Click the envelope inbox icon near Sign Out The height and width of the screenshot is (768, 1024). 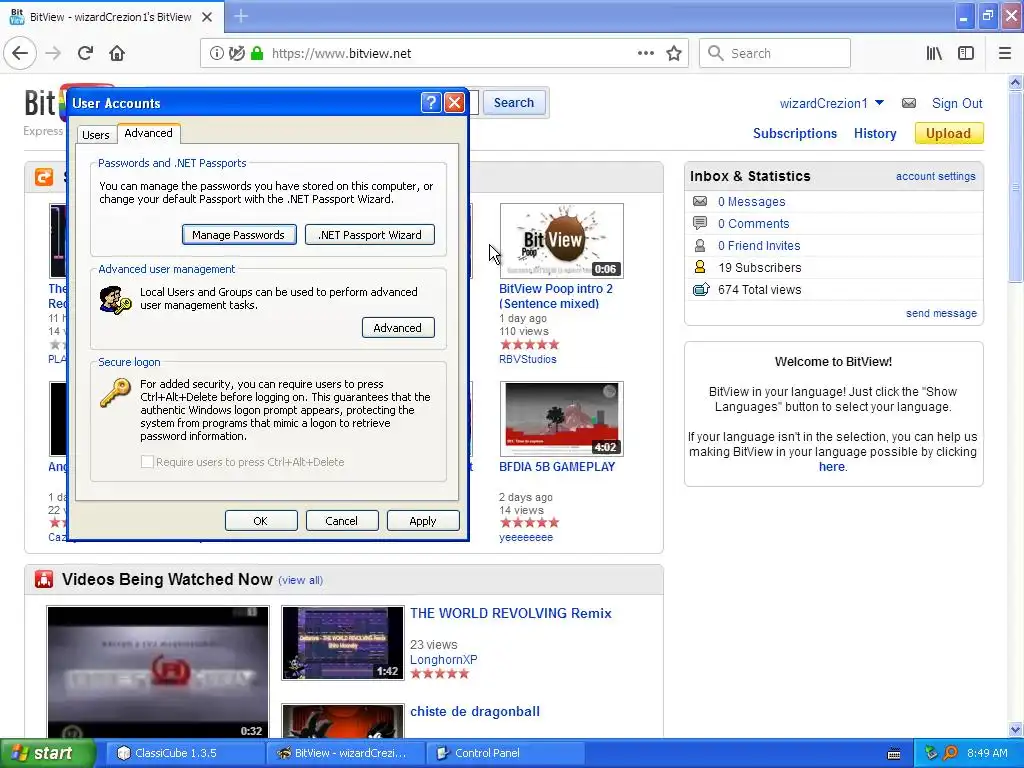click(x=908, y=103)
